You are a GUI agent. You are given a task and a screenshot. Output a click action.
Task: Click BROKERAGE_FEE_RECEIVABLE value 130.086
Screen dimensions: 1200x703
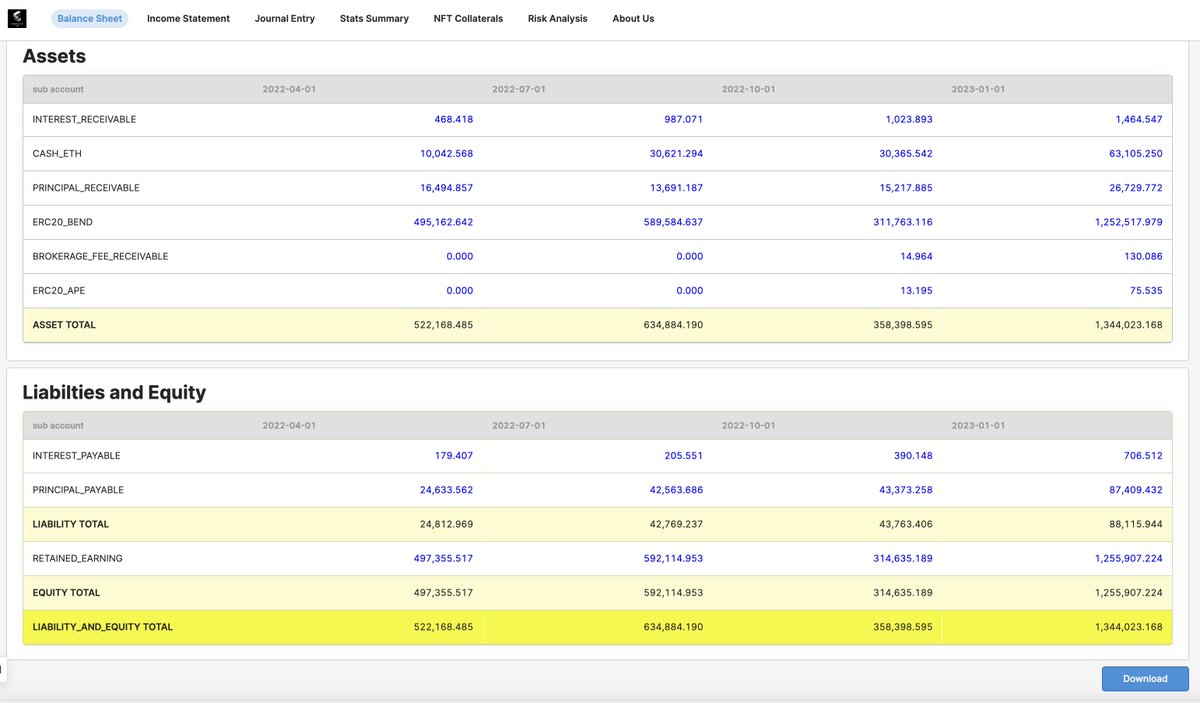tap(1143, 256)
